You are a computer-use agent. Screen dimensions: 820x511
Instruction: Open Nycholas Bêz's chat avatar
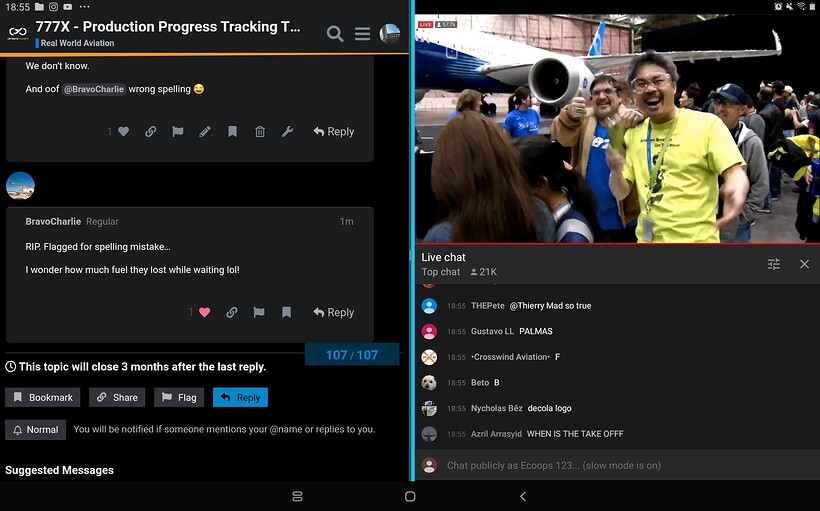coord(429,408)
